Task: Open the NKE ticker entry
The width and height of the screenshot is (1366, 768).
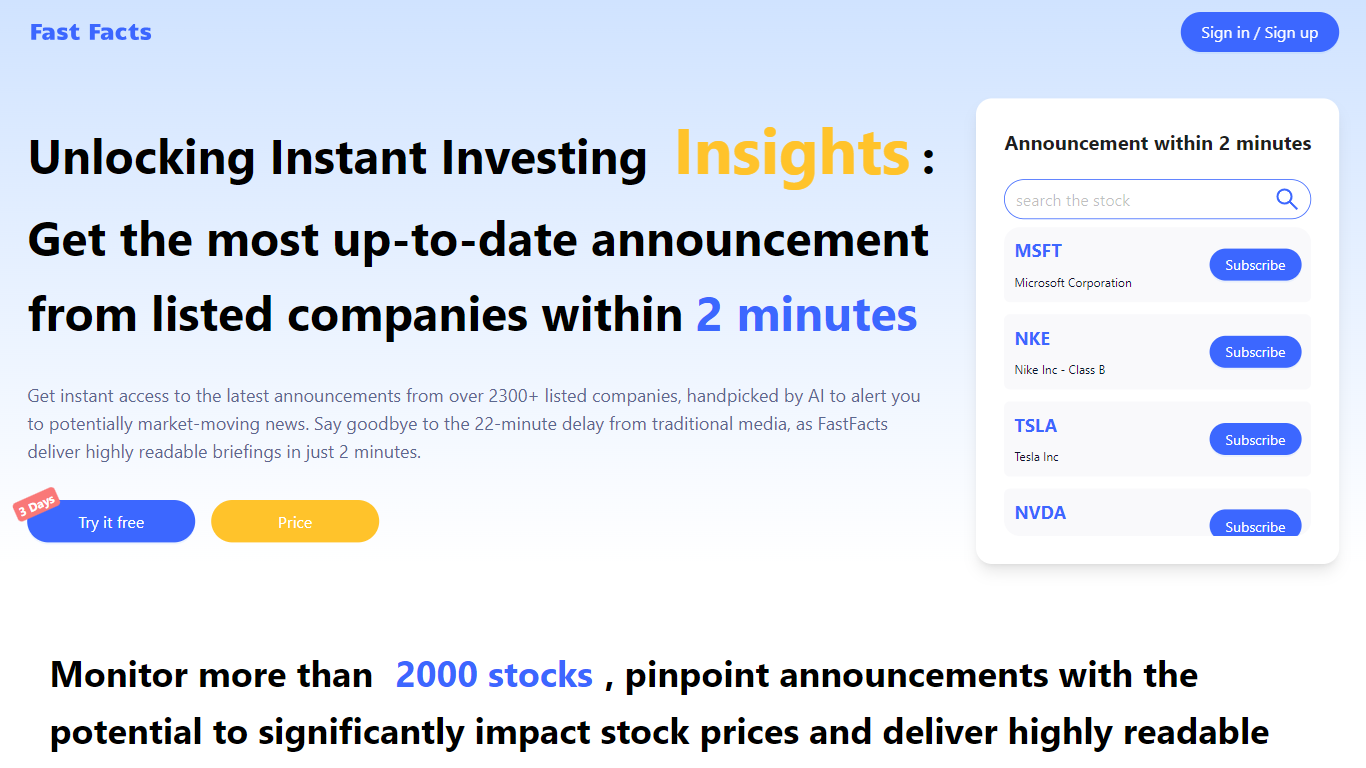Action: pos(1032,338)
